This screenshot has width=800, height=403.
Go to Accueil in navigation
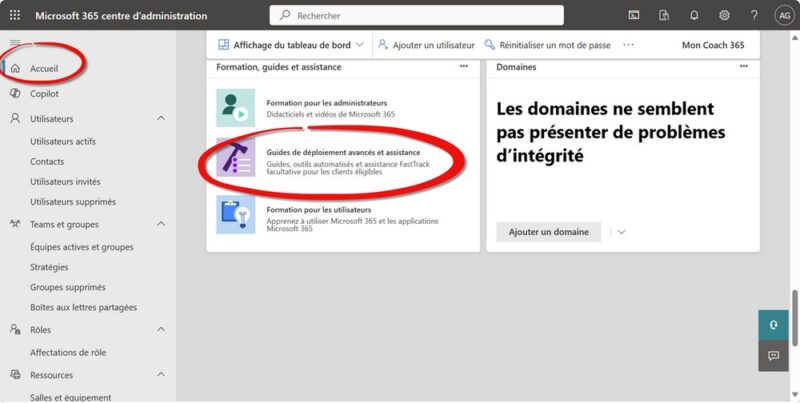(x=44, y=68)
